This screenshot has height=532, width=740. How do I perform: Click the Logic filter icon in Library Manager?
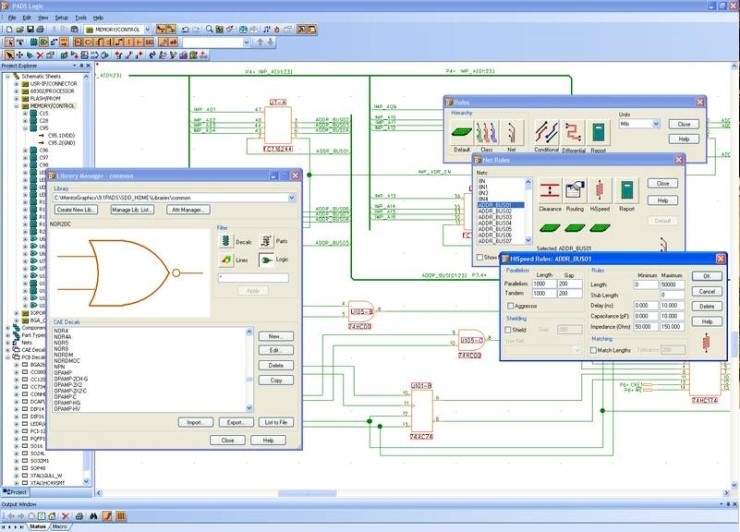(x=266, y=260)
